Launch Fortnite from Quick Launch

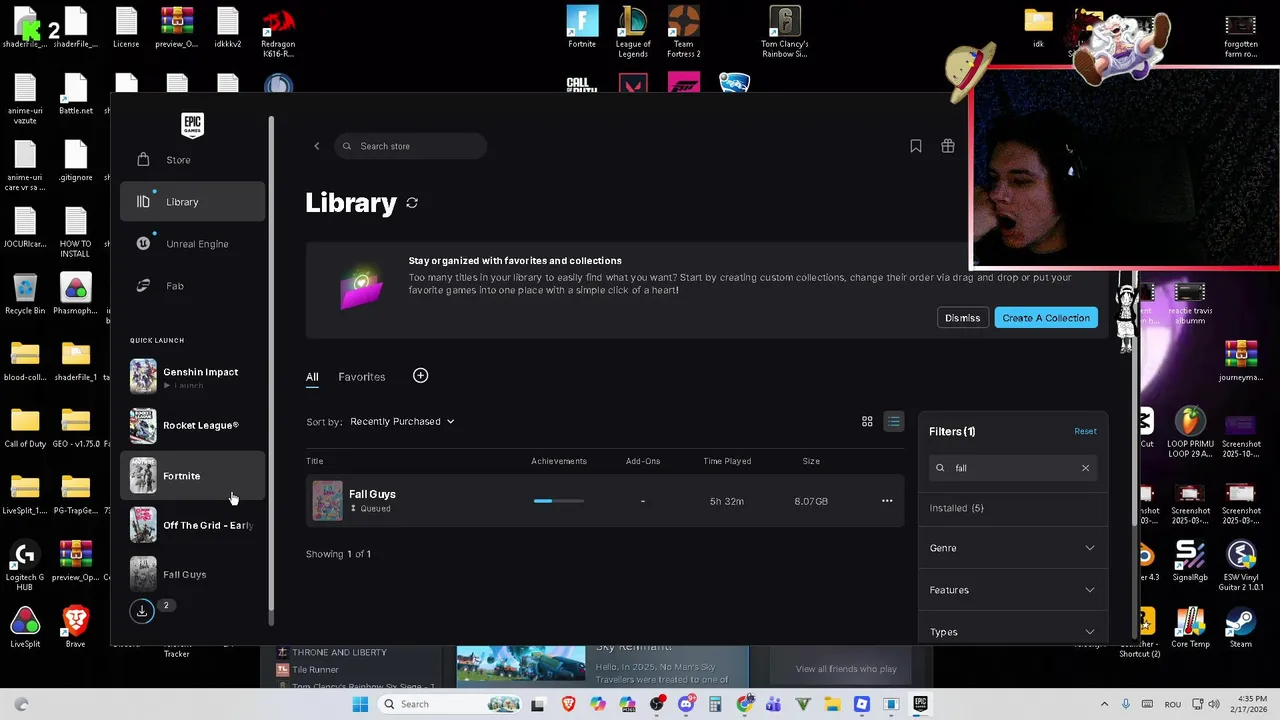click(x=192, y=476)
